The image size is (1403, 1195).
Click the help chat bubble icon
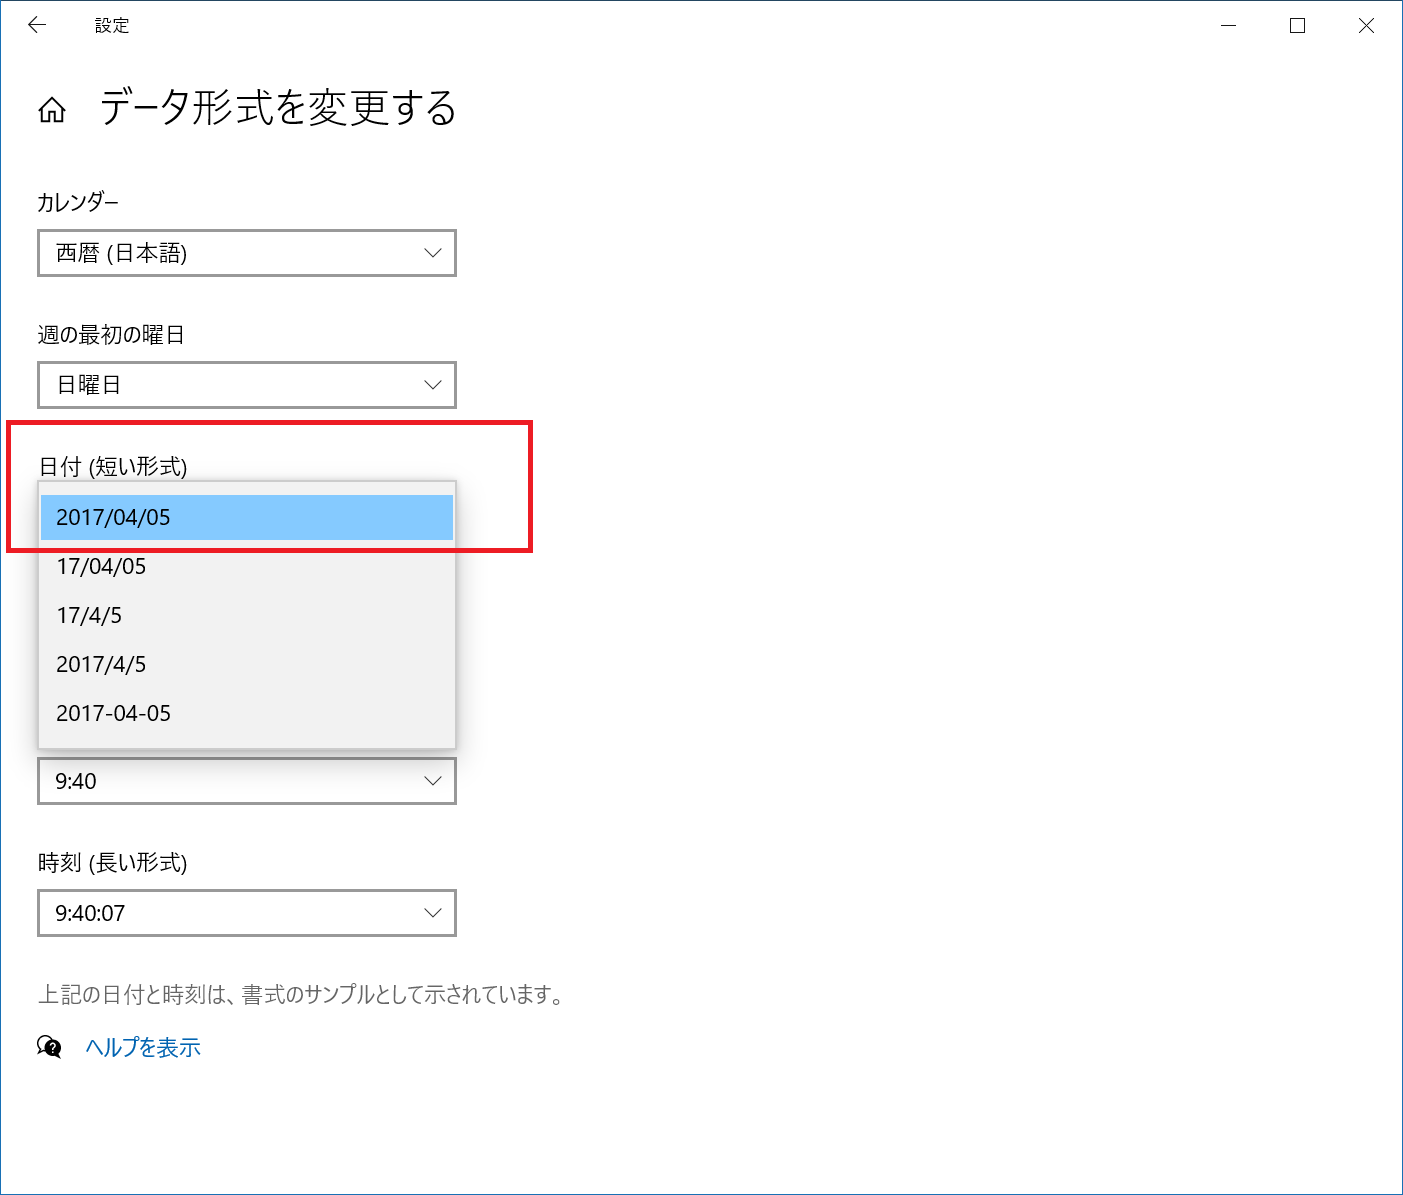[49, 1047]
